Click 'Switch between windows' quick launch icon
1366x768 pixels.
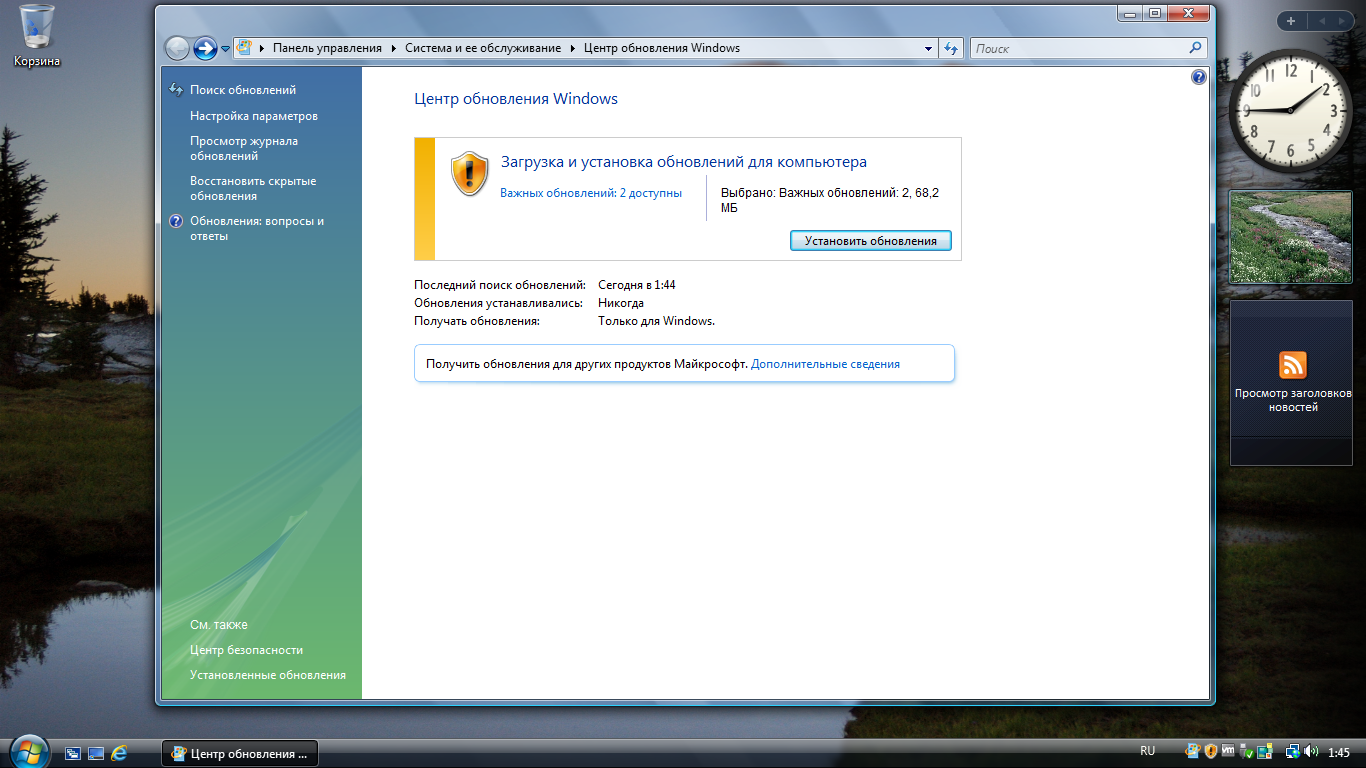(73, 752)
